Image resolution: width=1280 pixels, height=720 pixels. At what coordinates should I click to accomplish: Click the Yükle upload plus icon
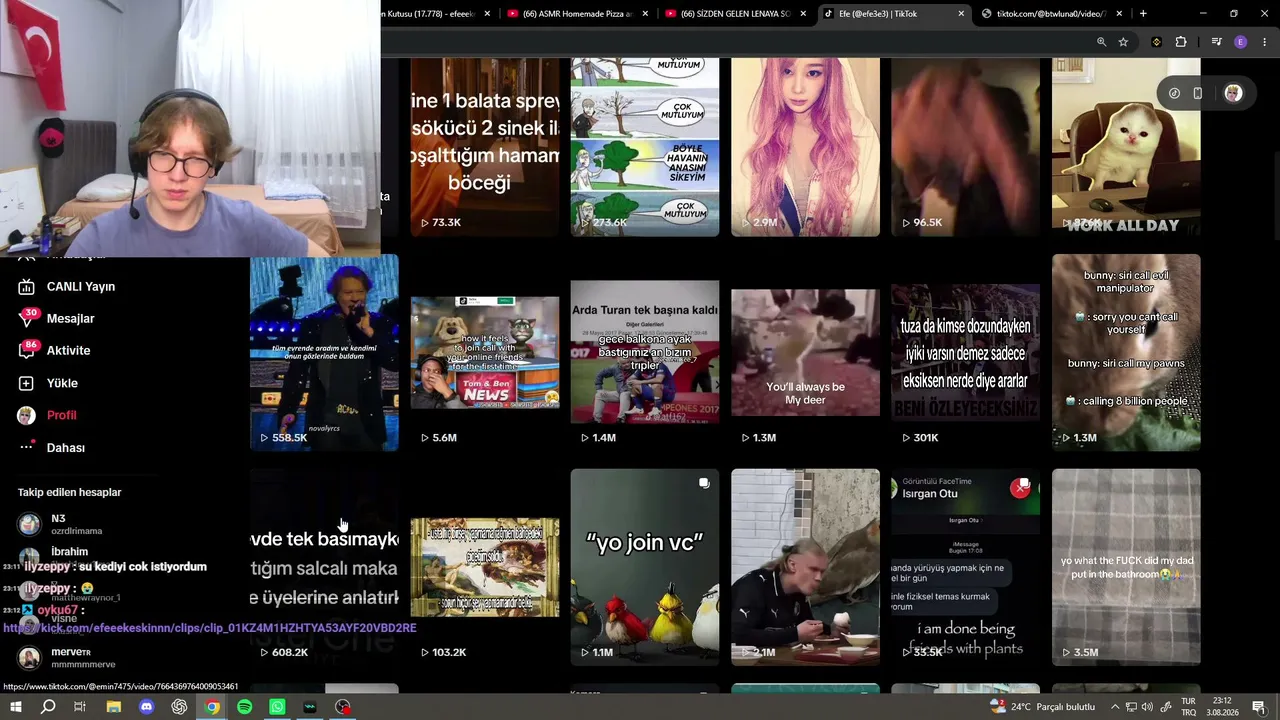tap(27, 383)
